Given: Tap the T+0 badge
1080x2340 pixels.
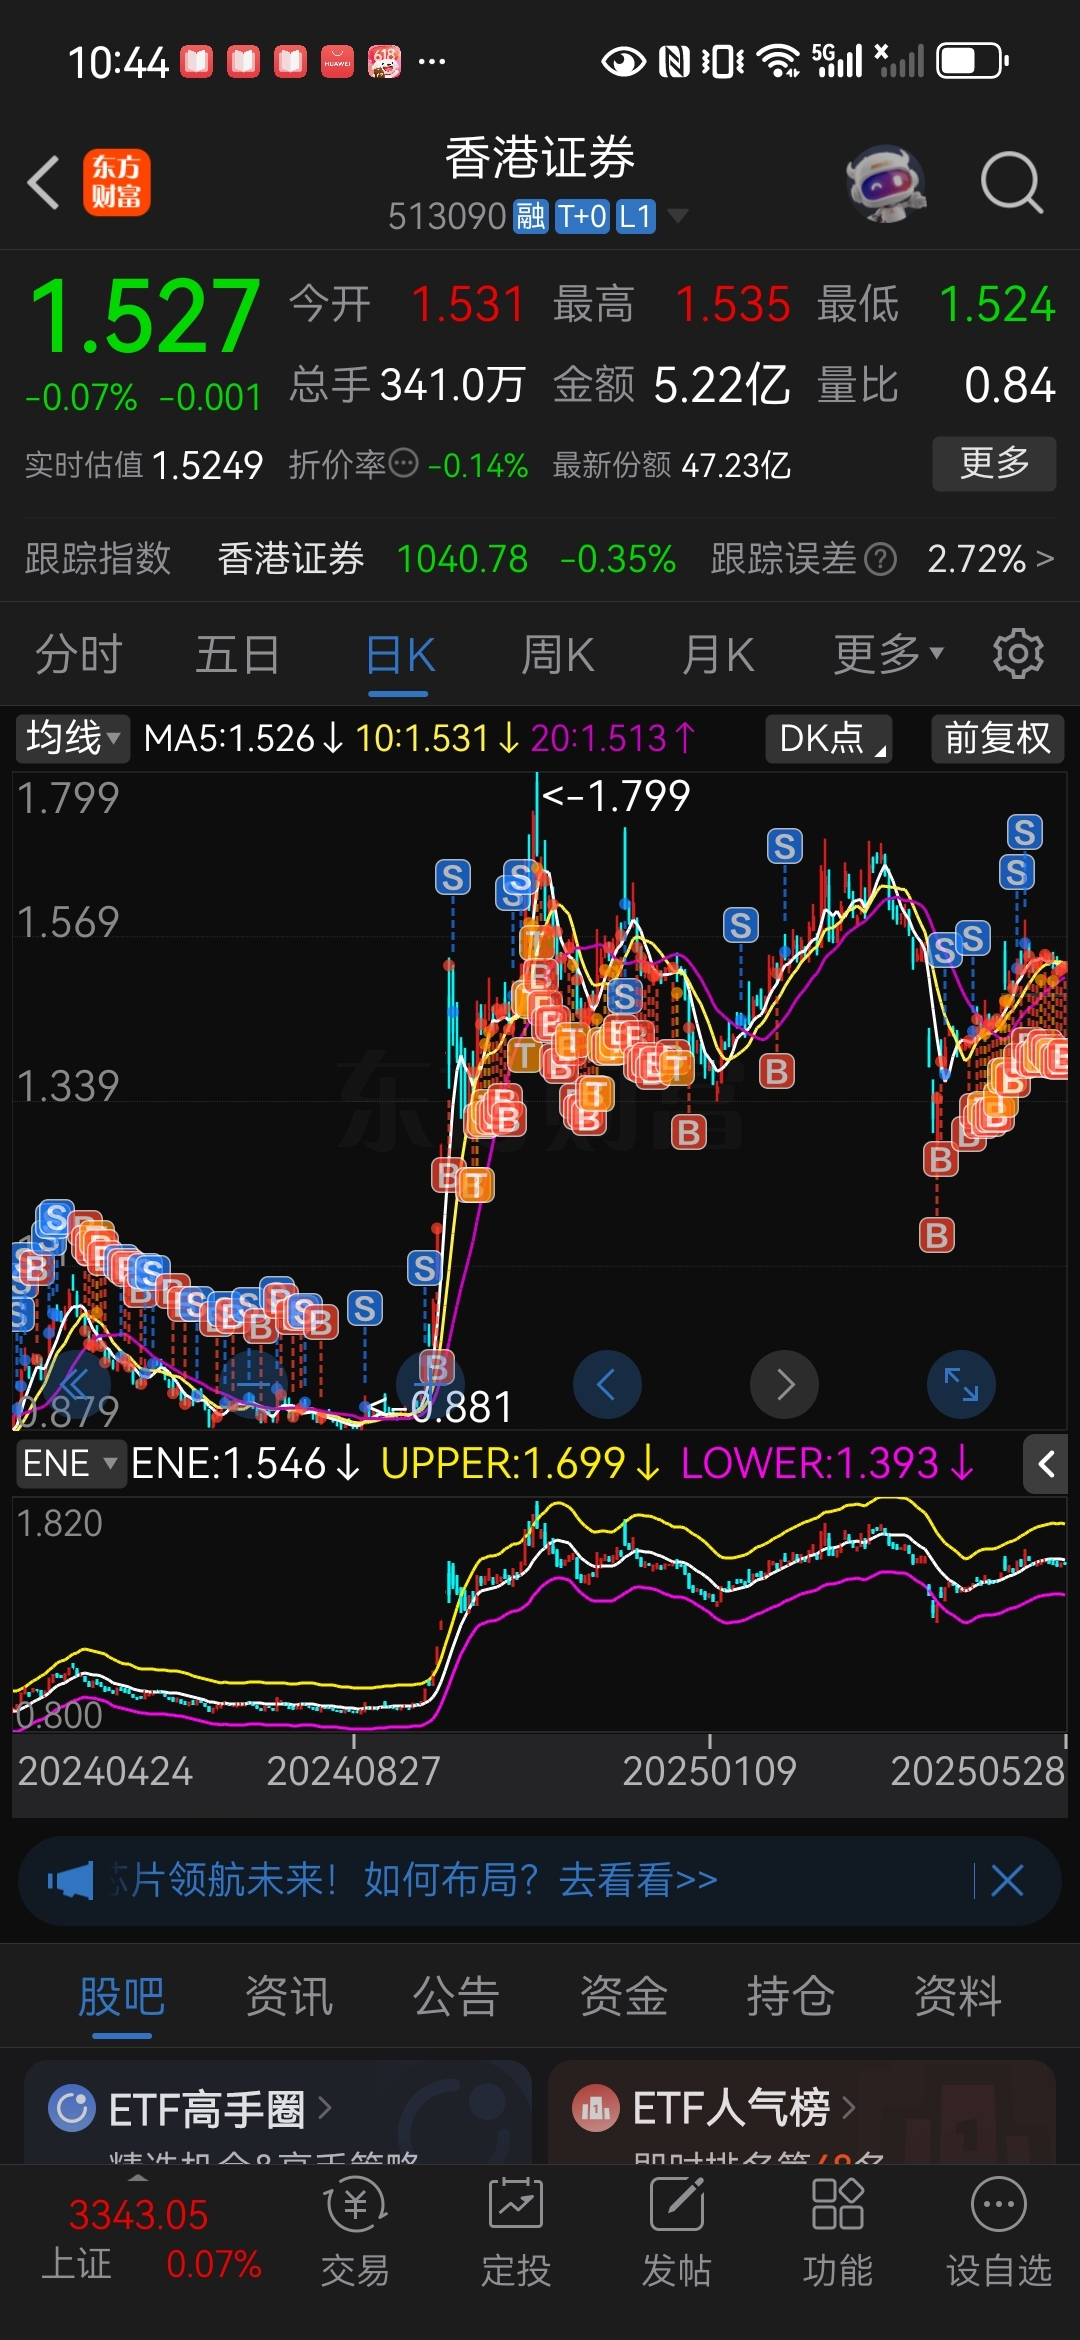Looking at the screenshot, I should (x=582, y=216).
